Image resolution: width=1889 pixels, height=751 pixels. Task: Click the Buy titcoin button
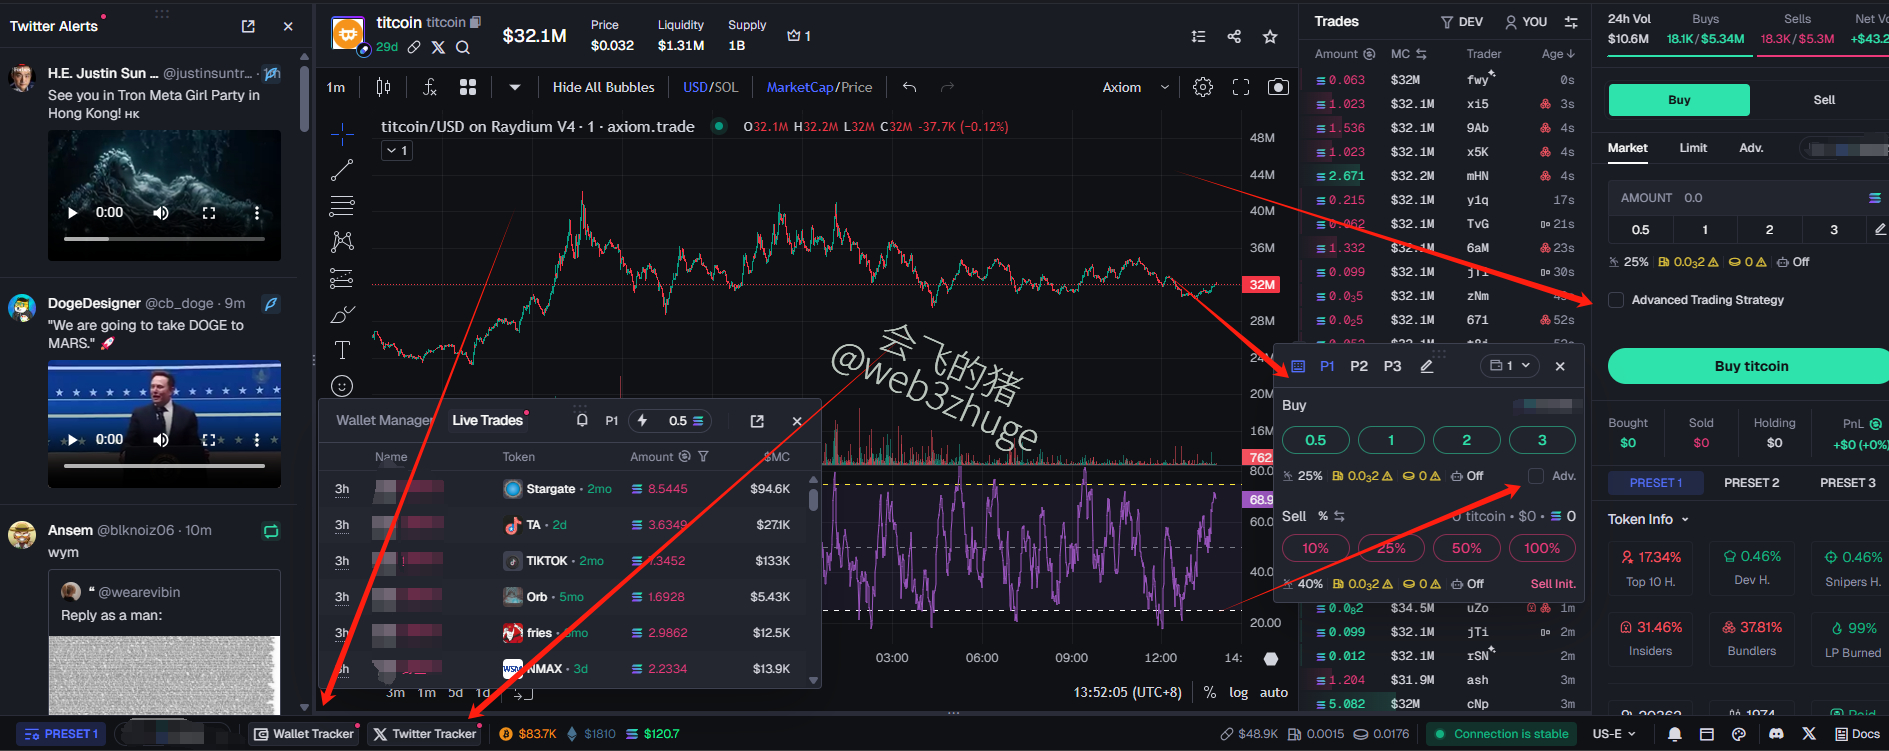pyautogui.click(x=1751, y=366)
